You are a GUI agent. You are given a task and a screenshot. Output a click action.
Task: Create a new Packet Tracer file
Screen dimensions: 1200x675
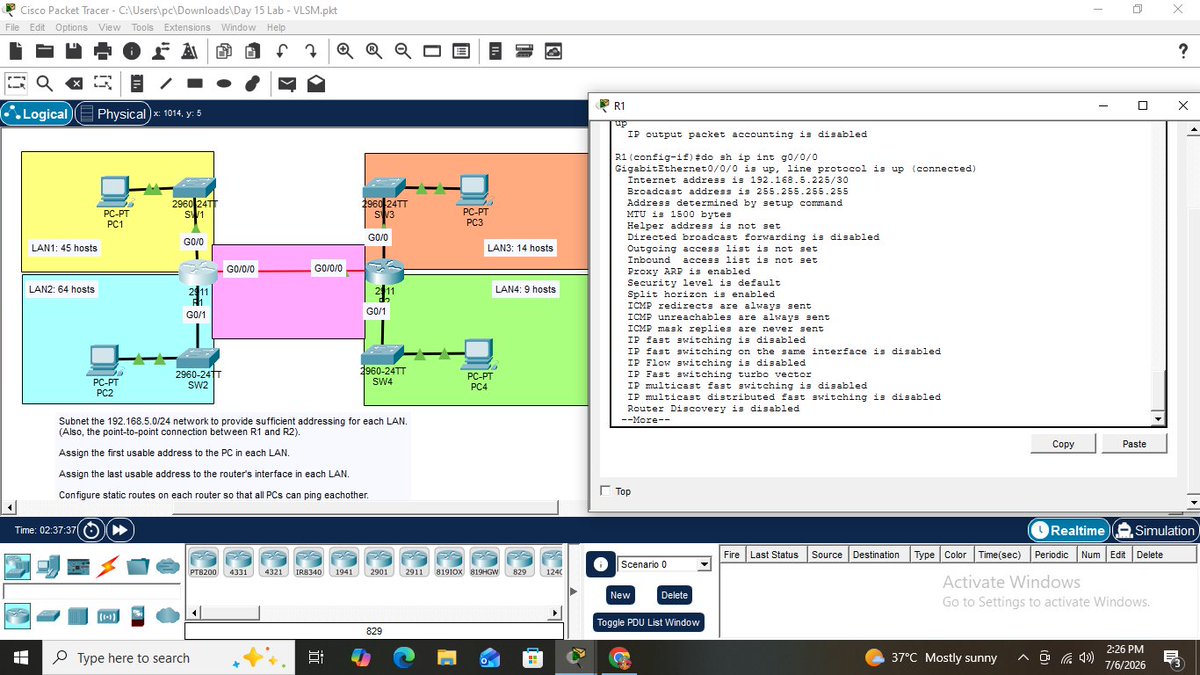(x=17, y=50)
